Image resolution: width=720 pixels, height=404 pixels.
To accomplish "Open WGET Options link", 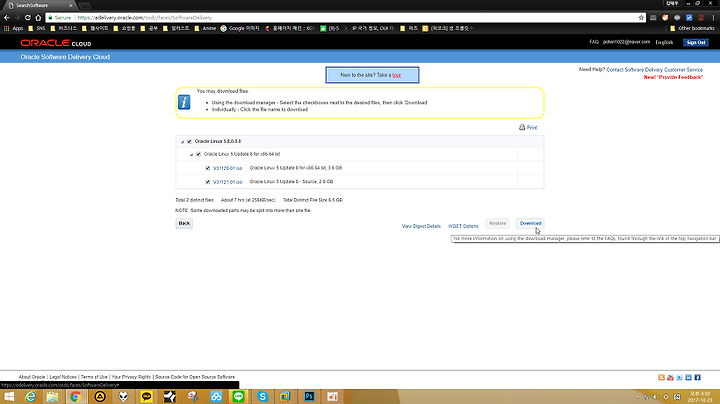I will click(x=463, y=226).
